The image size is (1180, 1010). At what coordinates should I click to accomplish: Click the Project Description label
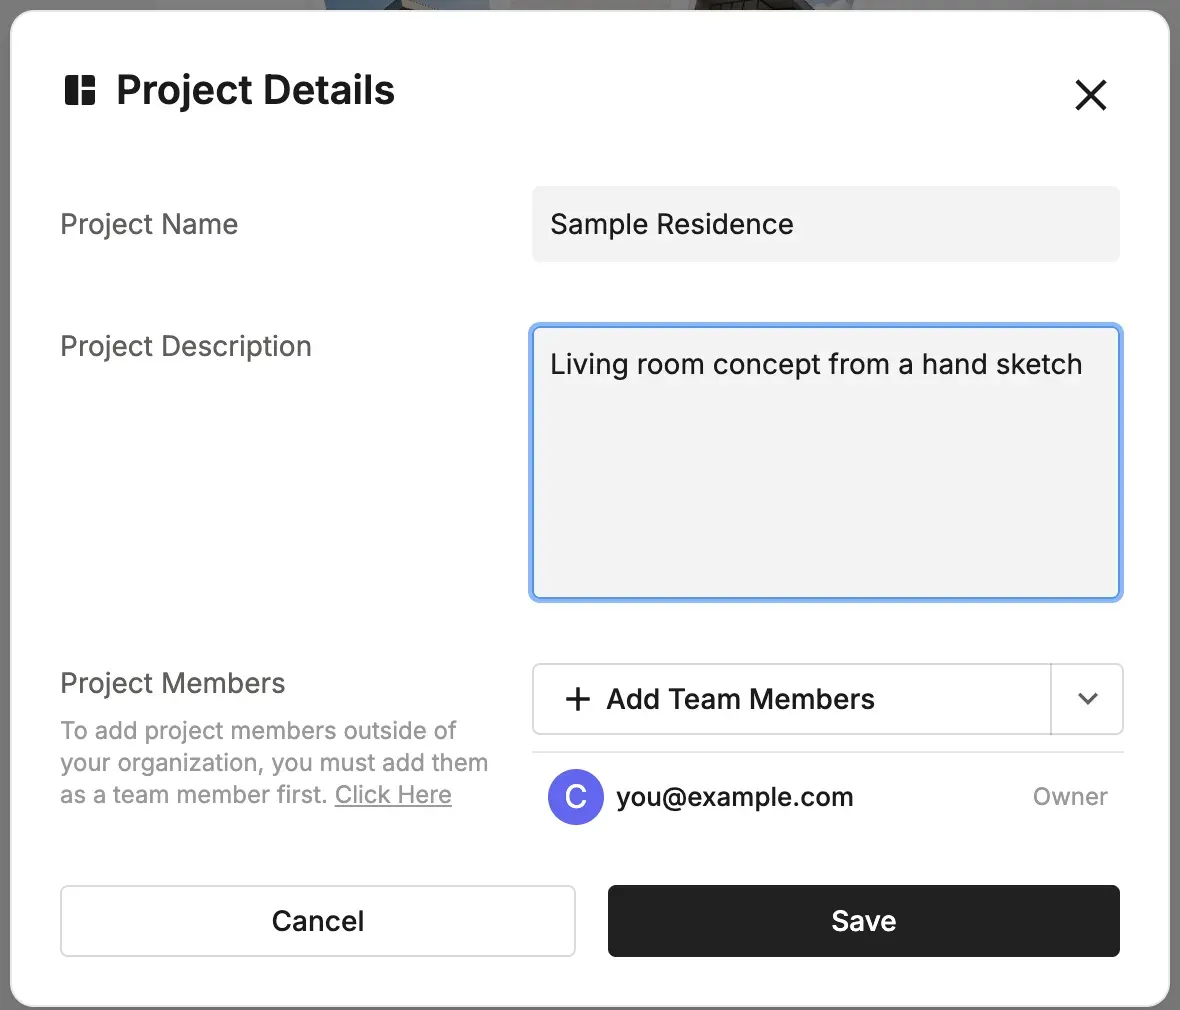[x=186, y=346]
